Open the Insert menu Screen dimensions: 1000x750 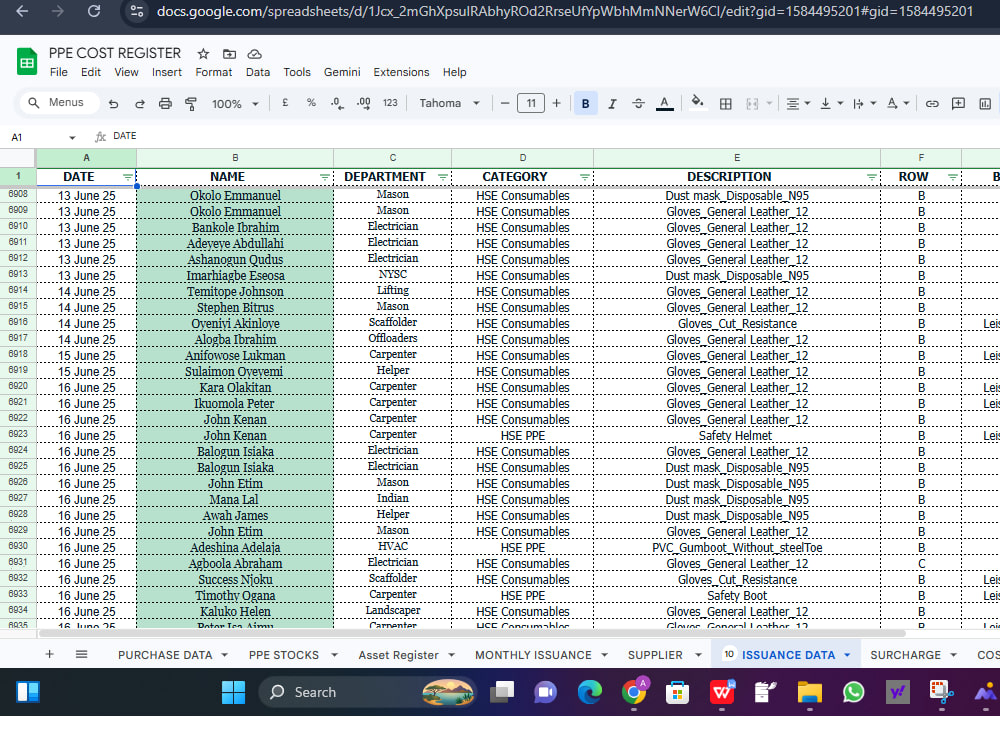(x=166, y=72)
